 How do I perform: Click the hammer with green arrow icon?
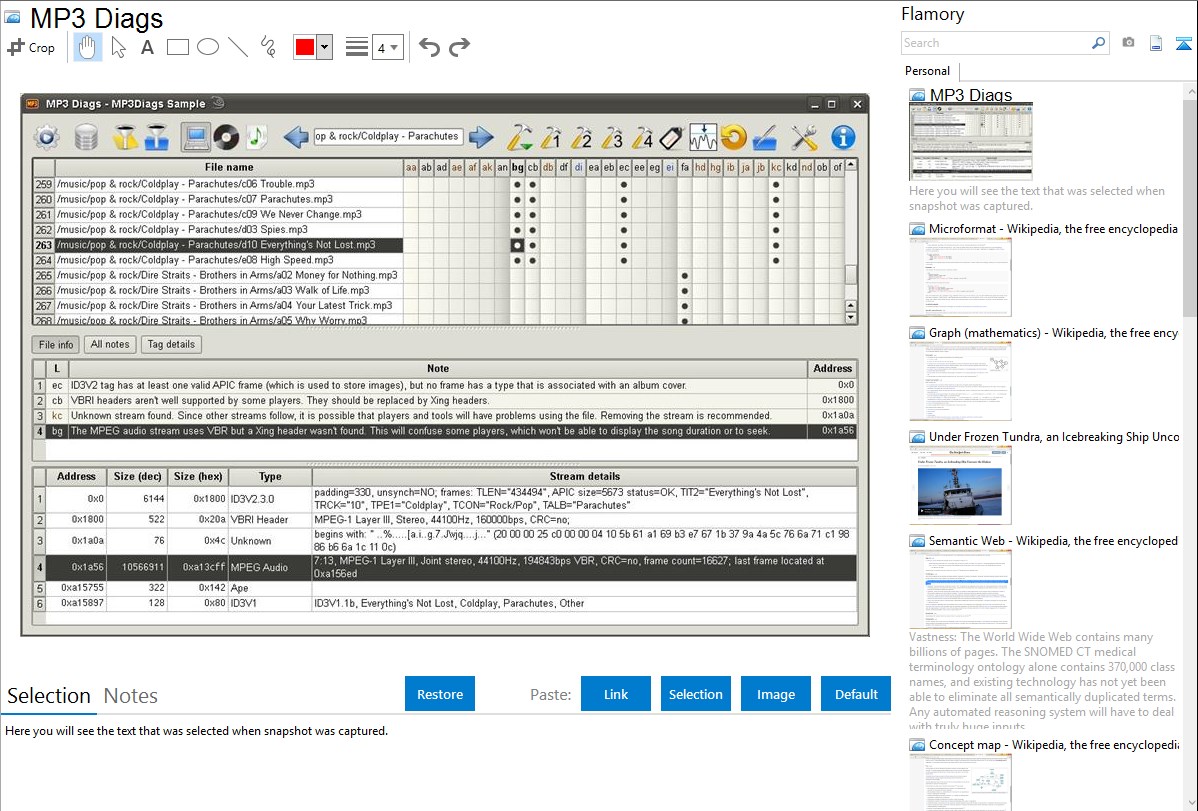[x=520, y=138]
